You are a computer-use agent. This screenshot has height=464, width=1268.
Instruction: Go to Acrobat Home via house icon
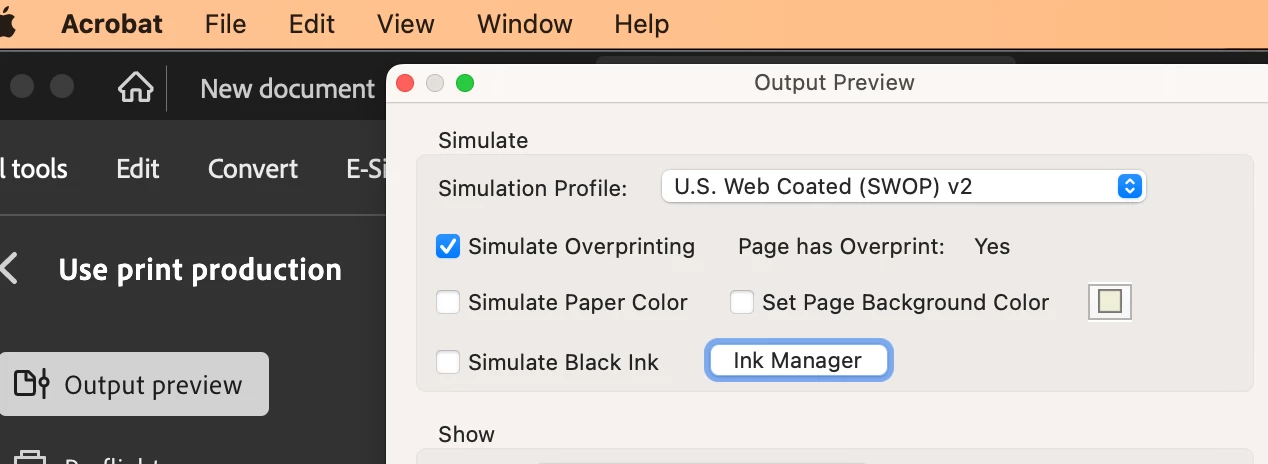click(135, 88)
